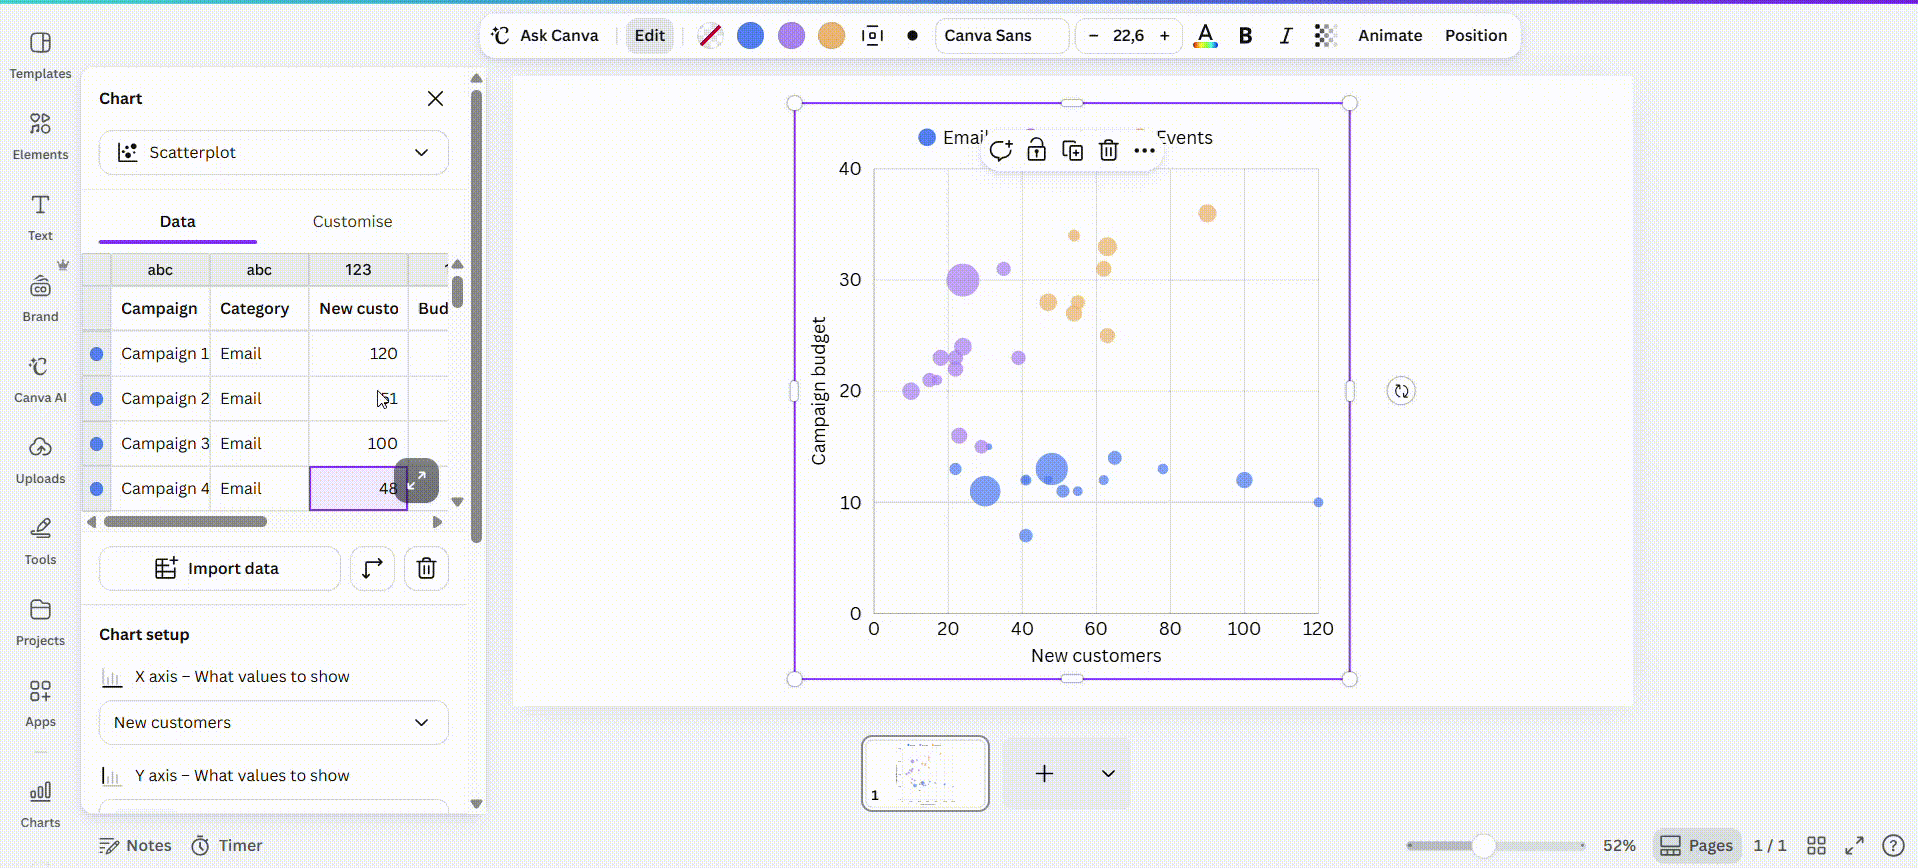Image resolution: width=1918 pixels, height=868 pixels.
Task: Open the Uploads sidebar icon
Action: [40, 460]
